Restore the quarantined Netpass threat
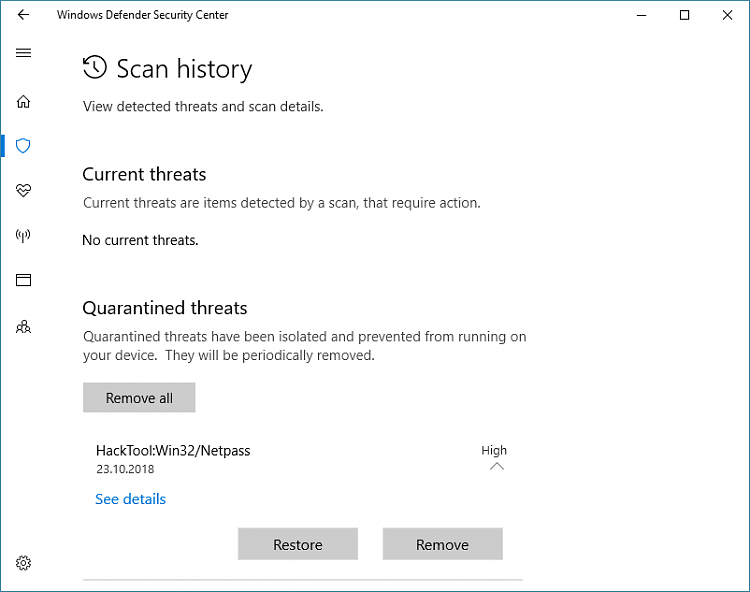The image size is (750, 592). [298, 544]
